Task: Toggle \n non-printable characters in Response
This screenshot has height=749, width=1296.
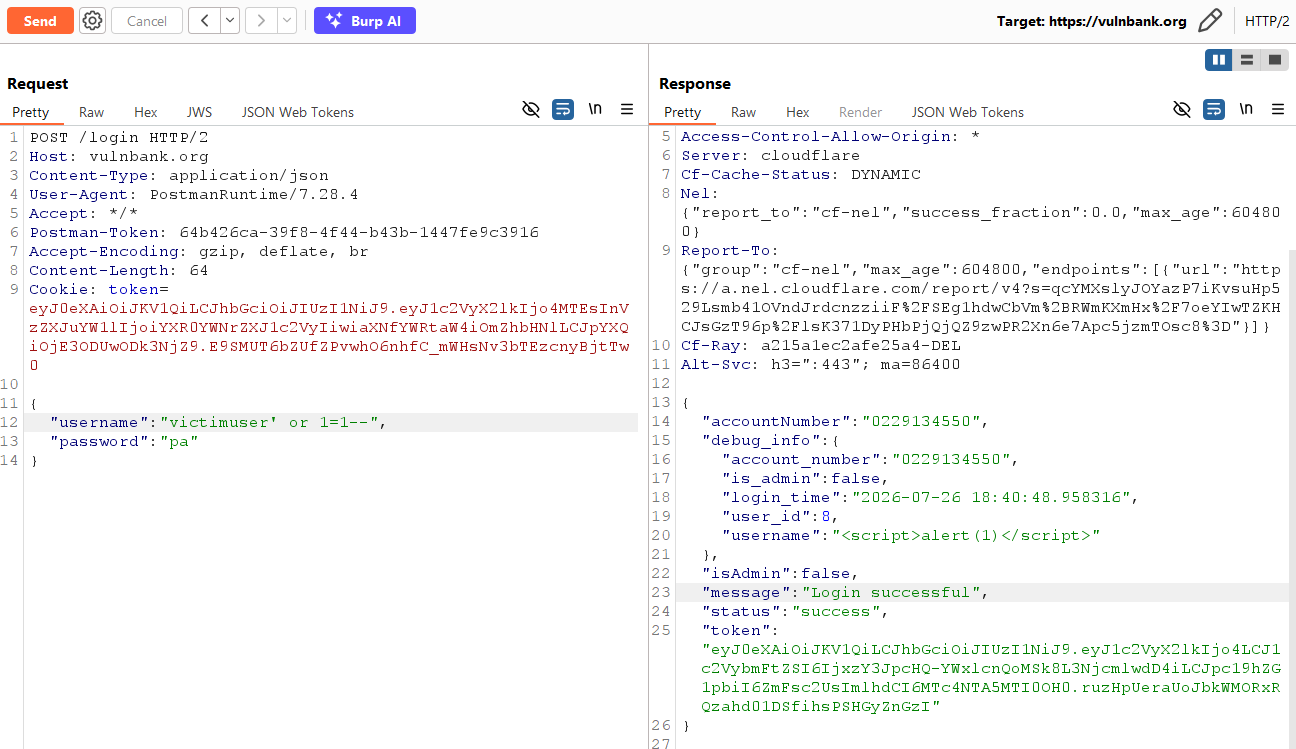Action: 1246,109
